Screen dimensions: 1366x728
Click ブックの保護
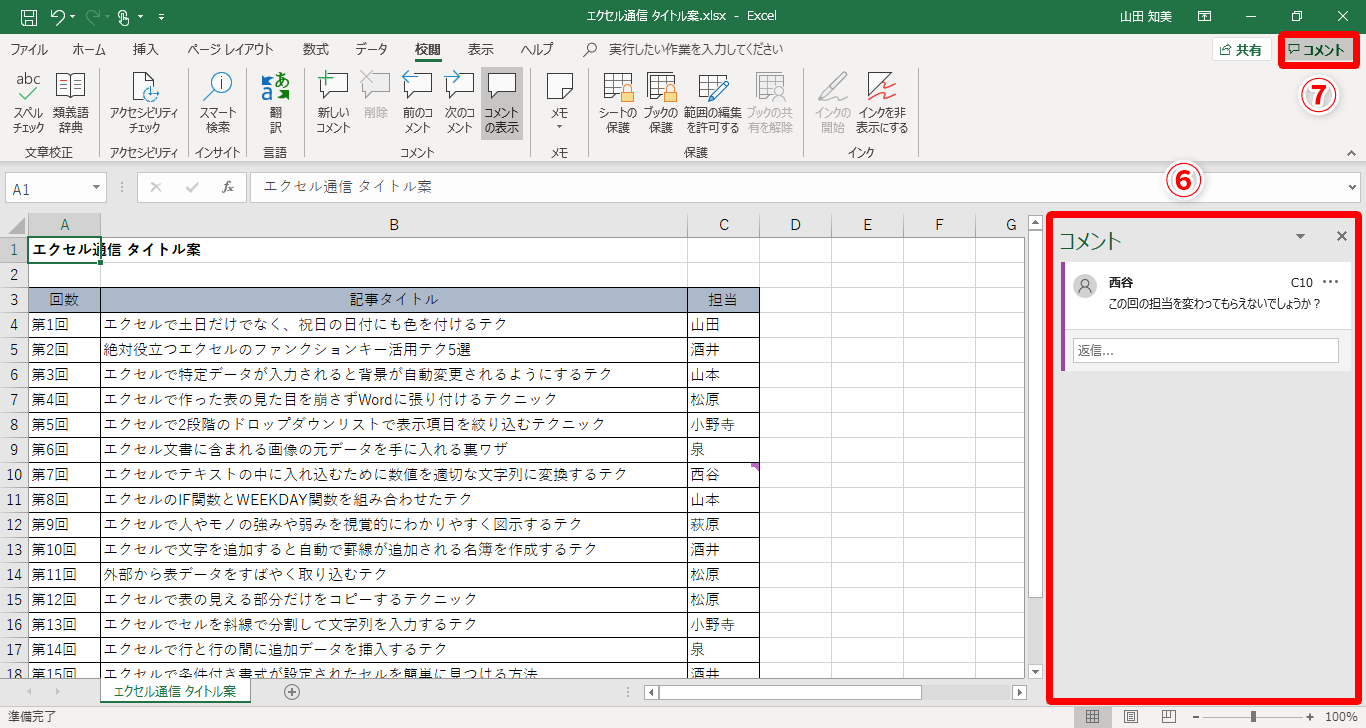(x=660, y=103)
